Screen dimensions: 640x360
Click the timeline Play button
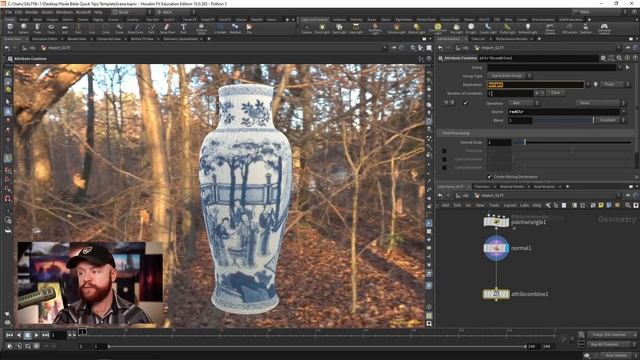pyautogui.click(x=36, y=335)
